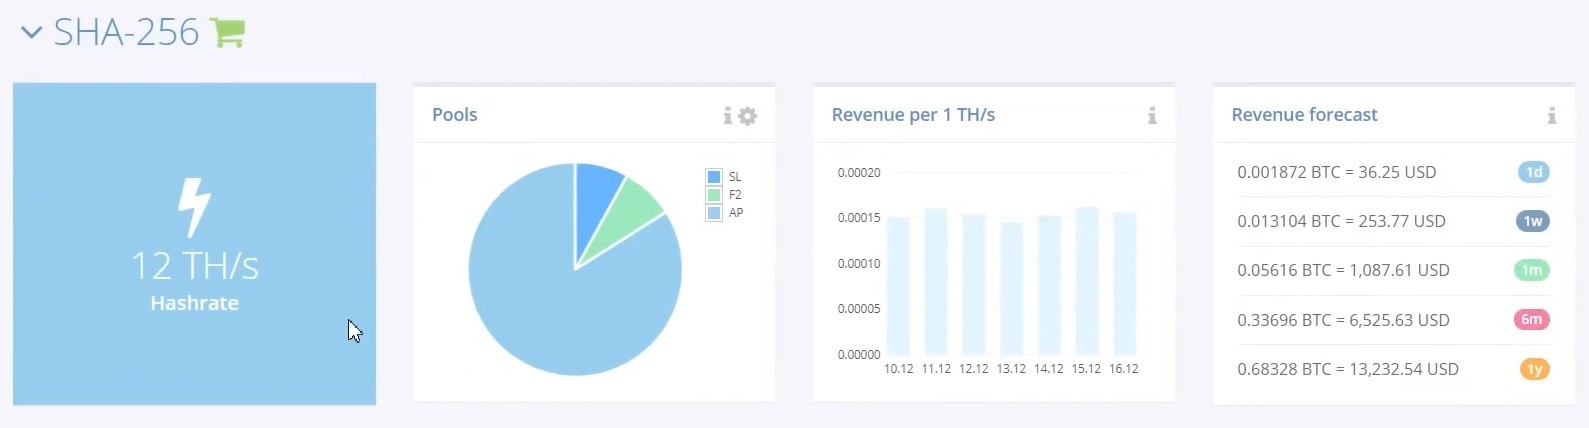Click the 15.12 revenue bar
Image resolution: width=1589 pixels, height=428 pixels.
[1087, 281]
